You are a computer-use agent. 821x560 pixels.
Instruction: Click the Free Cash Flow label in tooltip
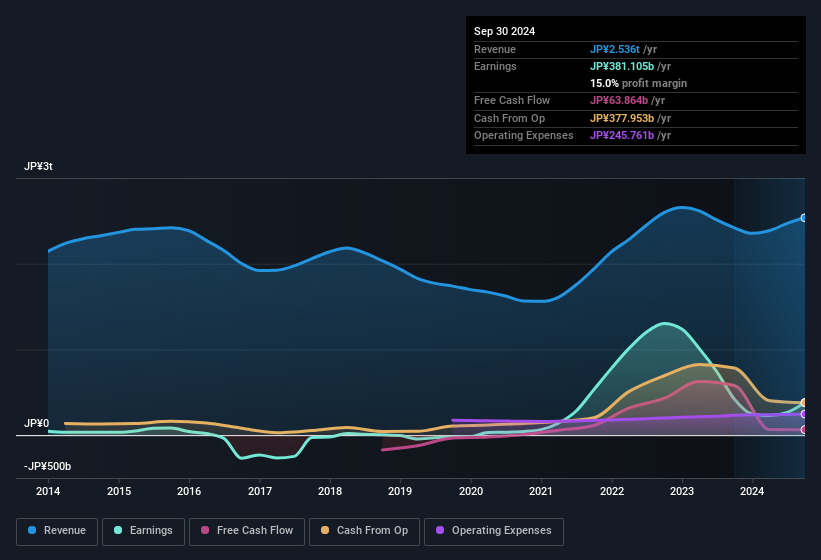tap(512, 100)
